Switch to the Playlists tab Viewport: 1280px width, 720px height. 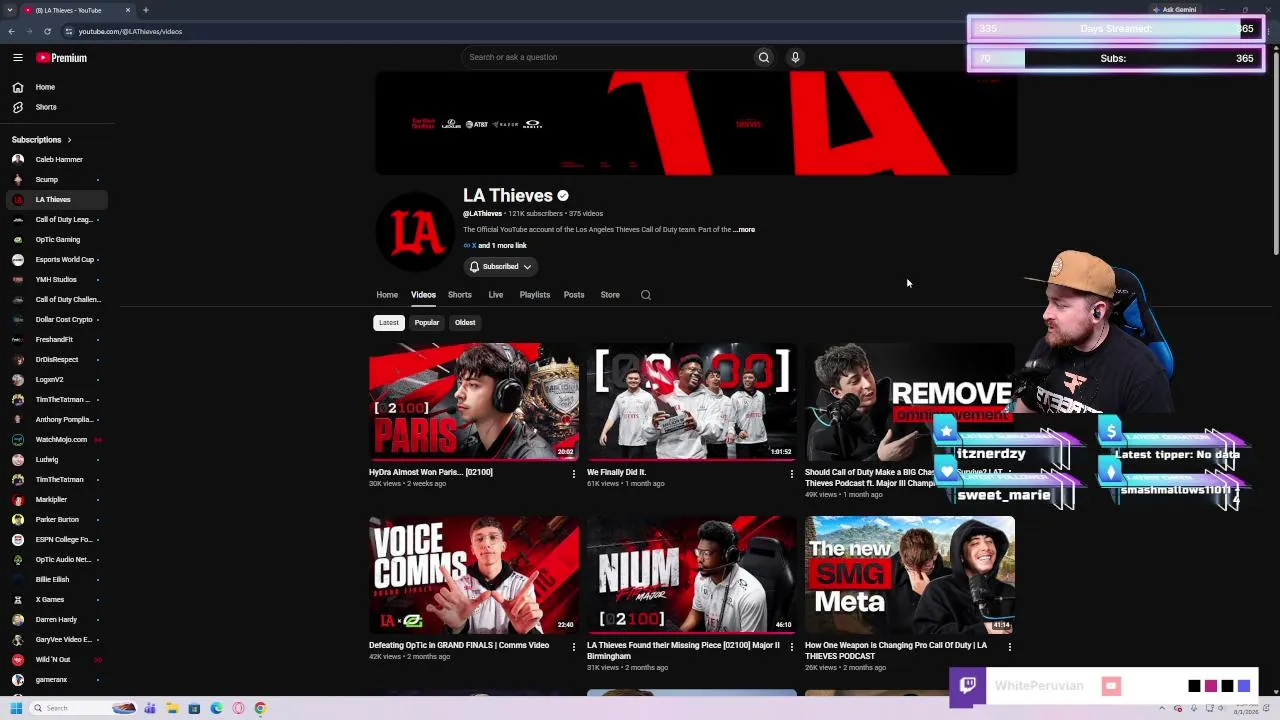(x=535, y=295)
